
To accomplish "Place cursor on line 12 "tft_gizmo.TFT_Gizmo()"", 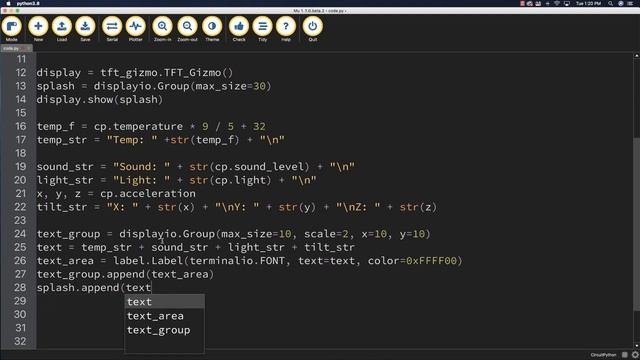I will 167,73.
